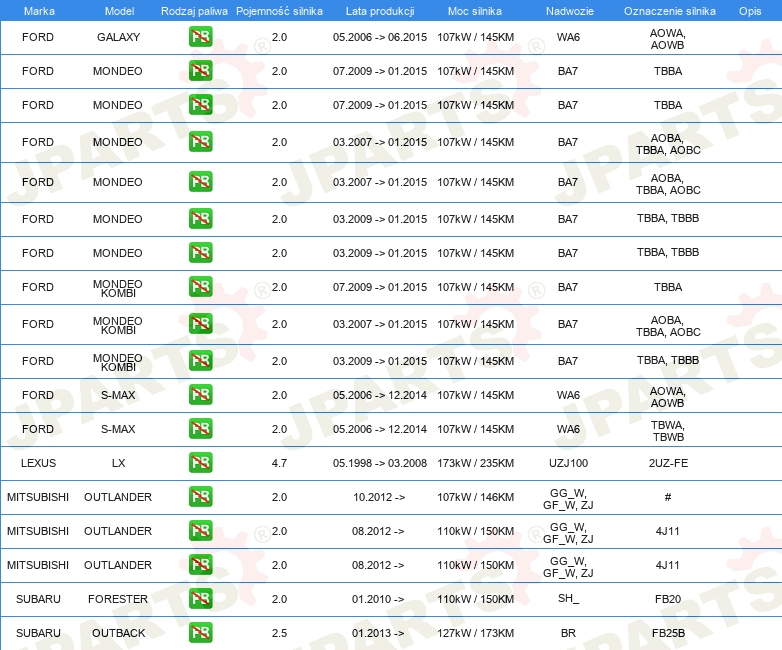Select 05.2006 -> 12.2014 in the AOWA S-MAX row
The height and width of the screenshot is (650, 782).
click(x=380, y=395)
